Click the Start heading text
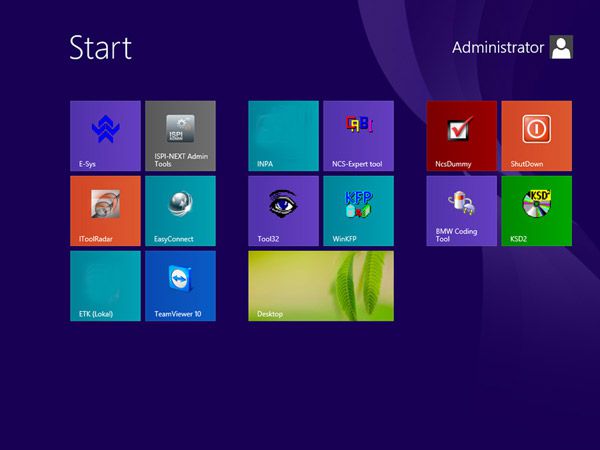The height and width of the screenshot is (450, 600). [x=101, y=47]
